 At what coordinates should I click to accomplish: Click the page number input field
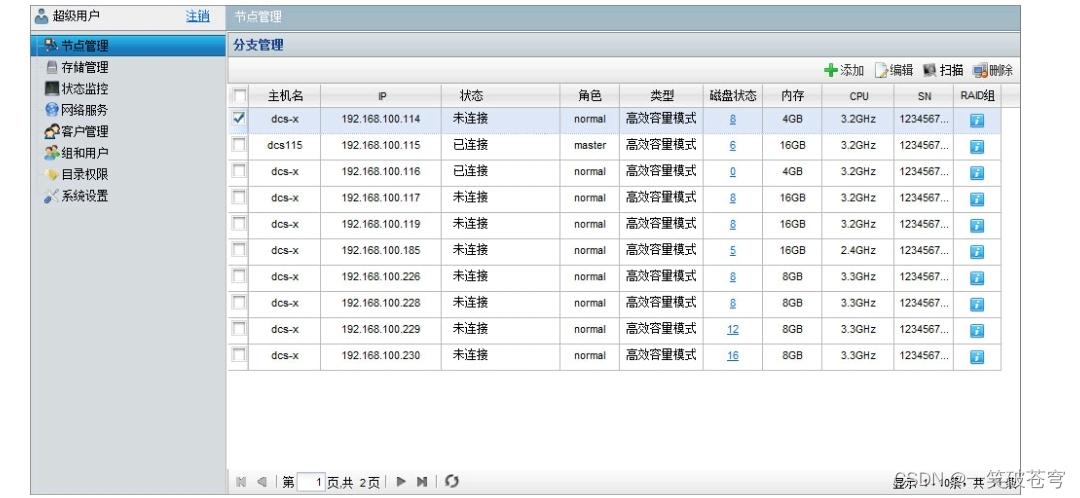point(311,482)
